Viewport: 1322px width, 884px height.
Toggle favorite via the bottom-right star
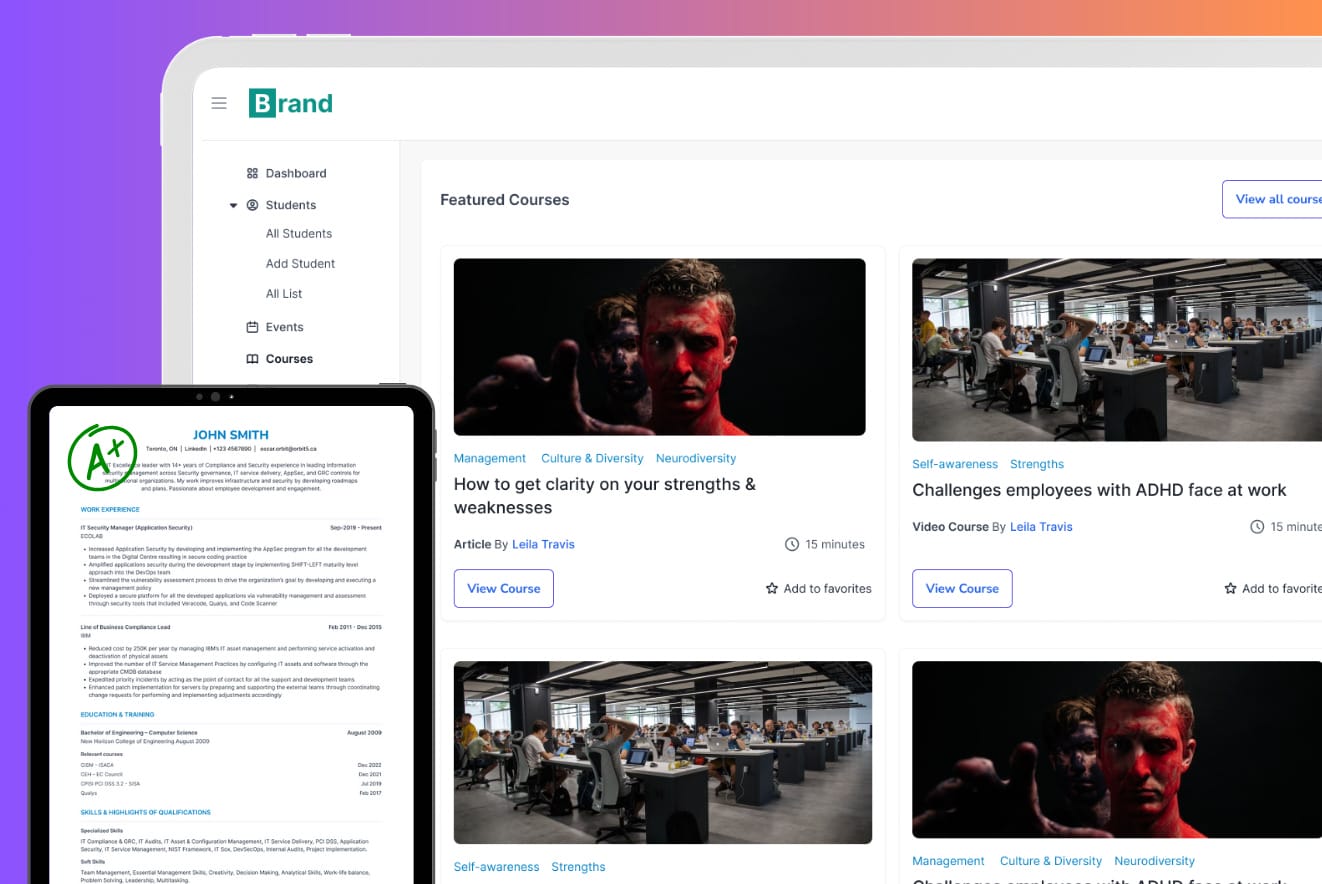pyautogui.click(x=1229, y=589)
